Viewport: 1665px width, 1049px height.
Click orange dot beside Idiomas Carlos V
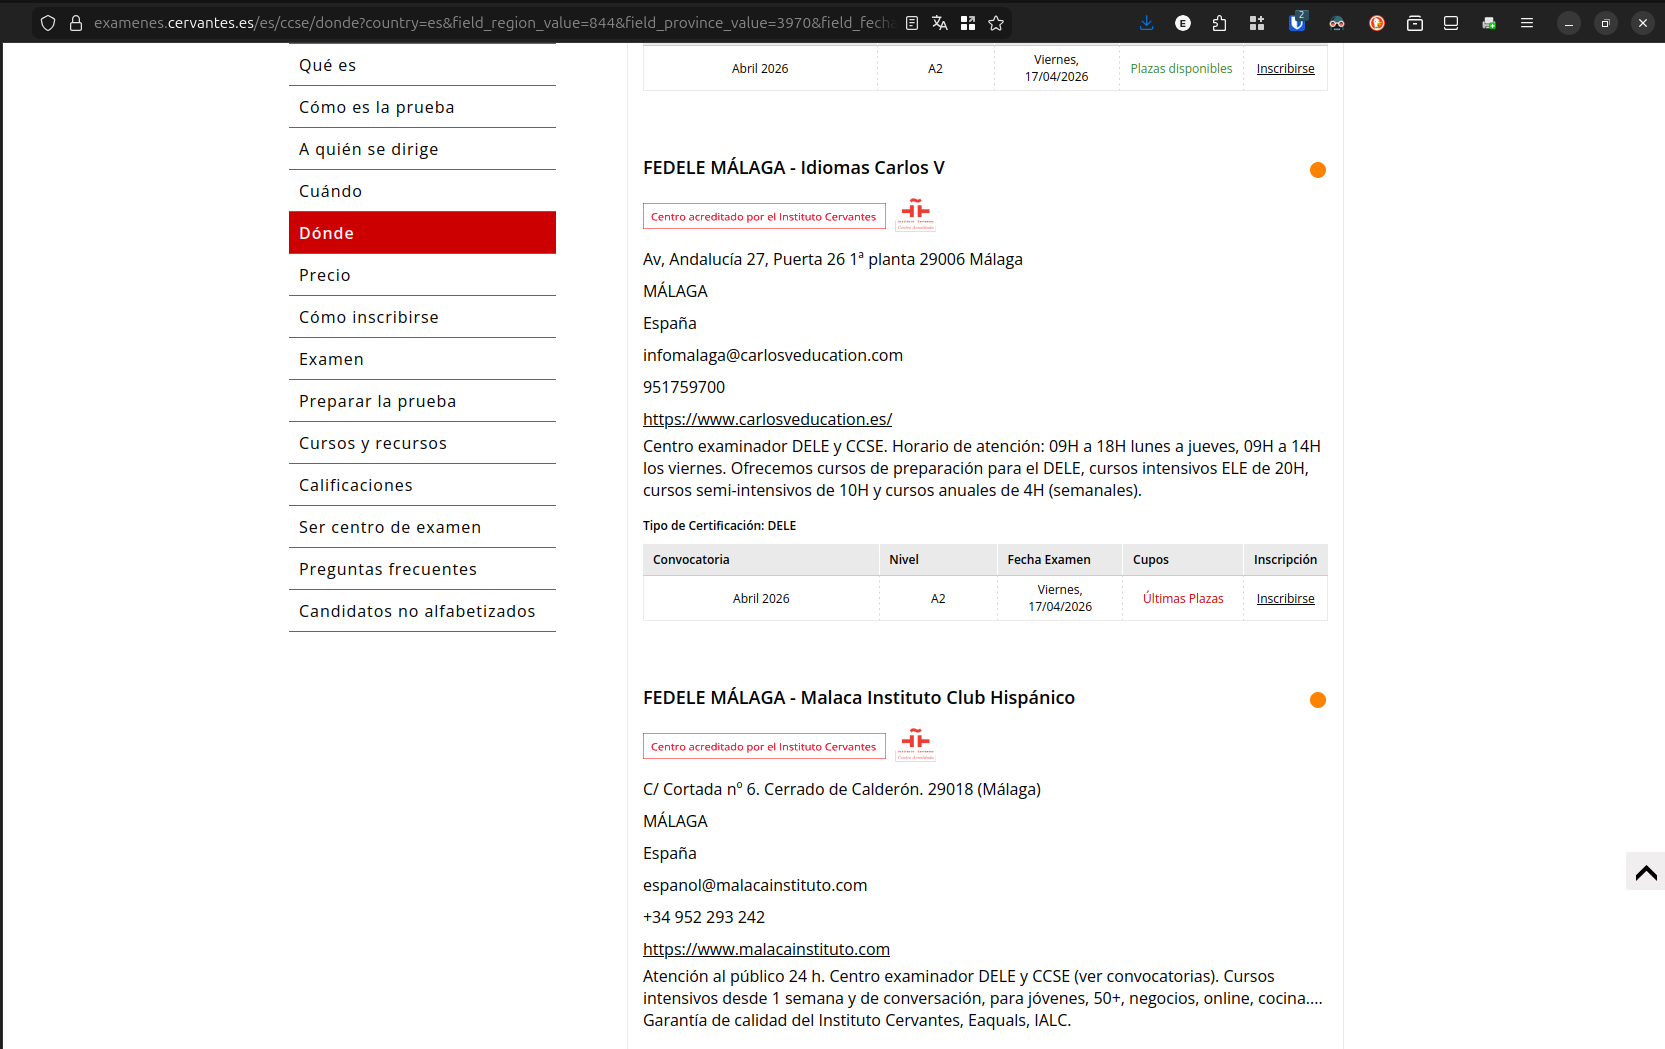1318,170
